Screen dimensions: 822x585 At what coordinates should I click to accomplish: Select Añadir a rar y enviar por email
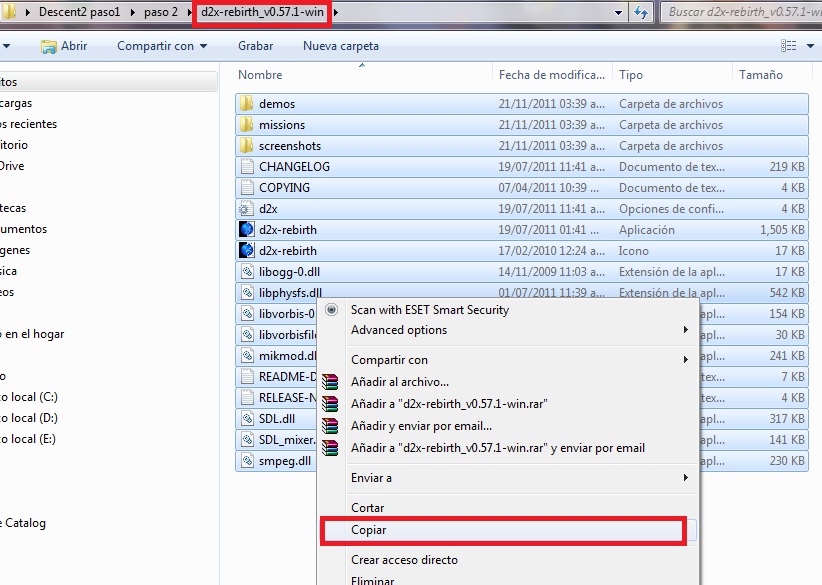[498, 448]
